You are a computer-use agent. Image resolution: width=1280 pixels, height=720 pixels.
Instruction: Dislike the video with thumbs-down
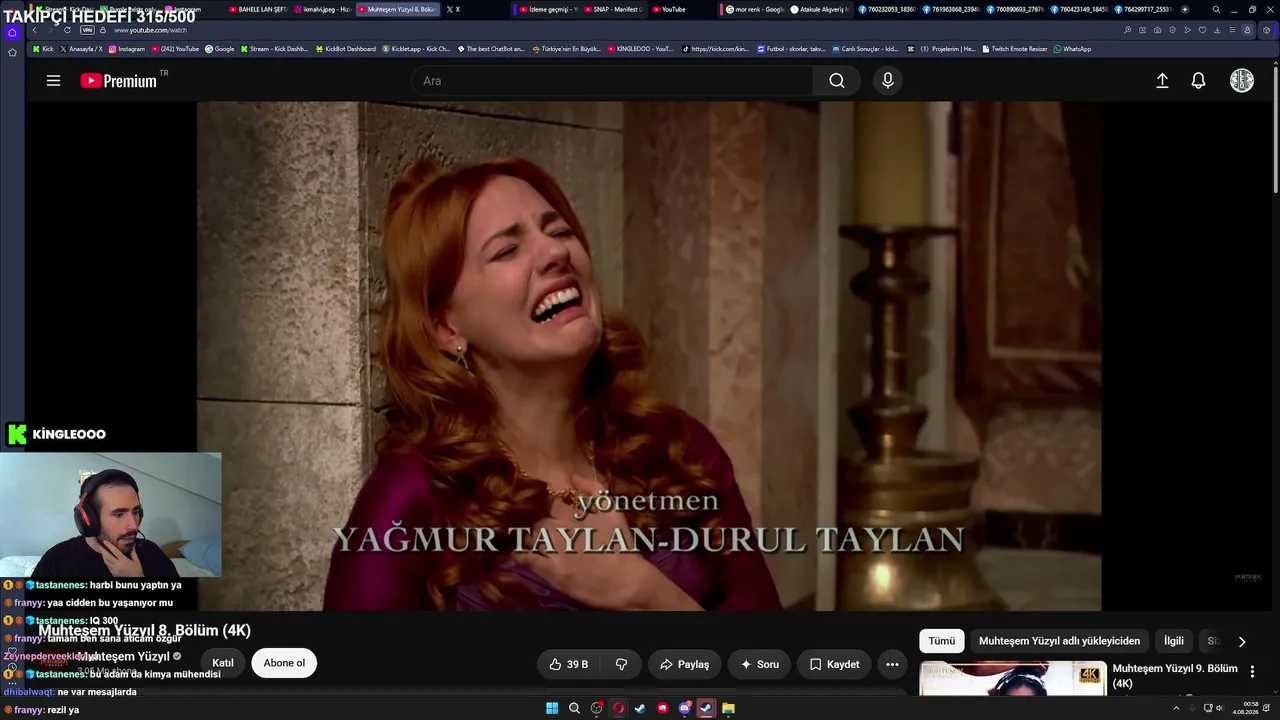point(621,664)
